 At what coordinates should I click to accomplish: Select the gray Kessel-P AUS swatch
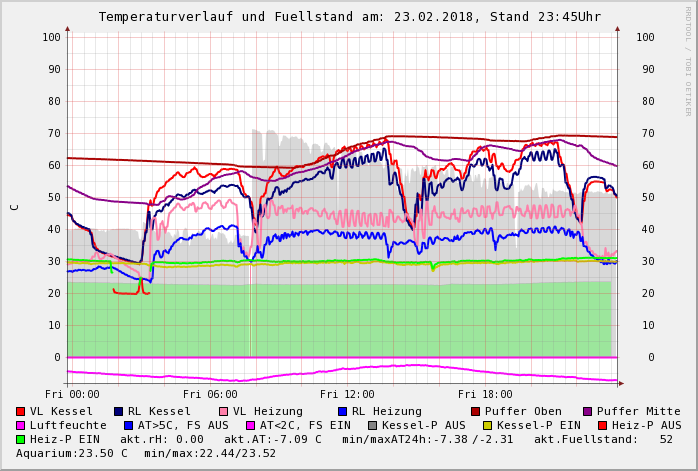point(371,425)
